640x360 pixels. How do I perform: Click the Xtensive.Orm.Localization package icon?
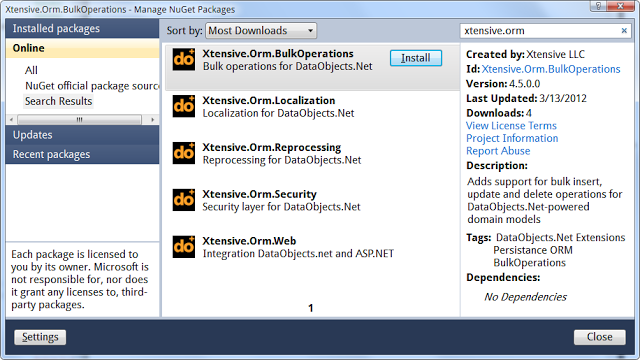184,106
